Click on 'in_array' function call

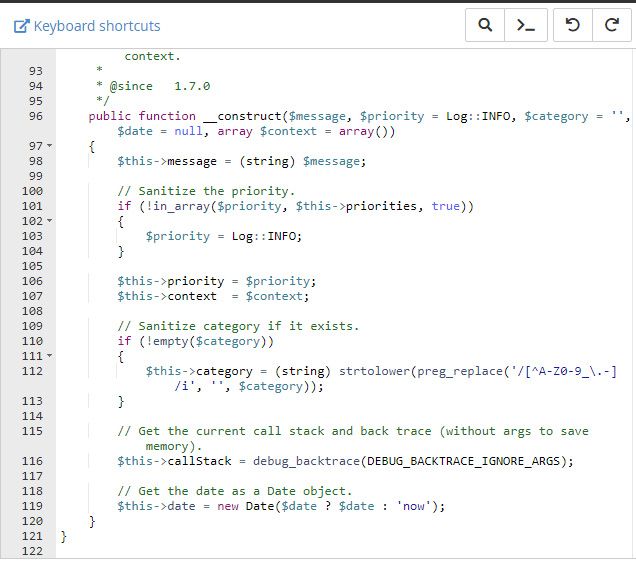181,206
